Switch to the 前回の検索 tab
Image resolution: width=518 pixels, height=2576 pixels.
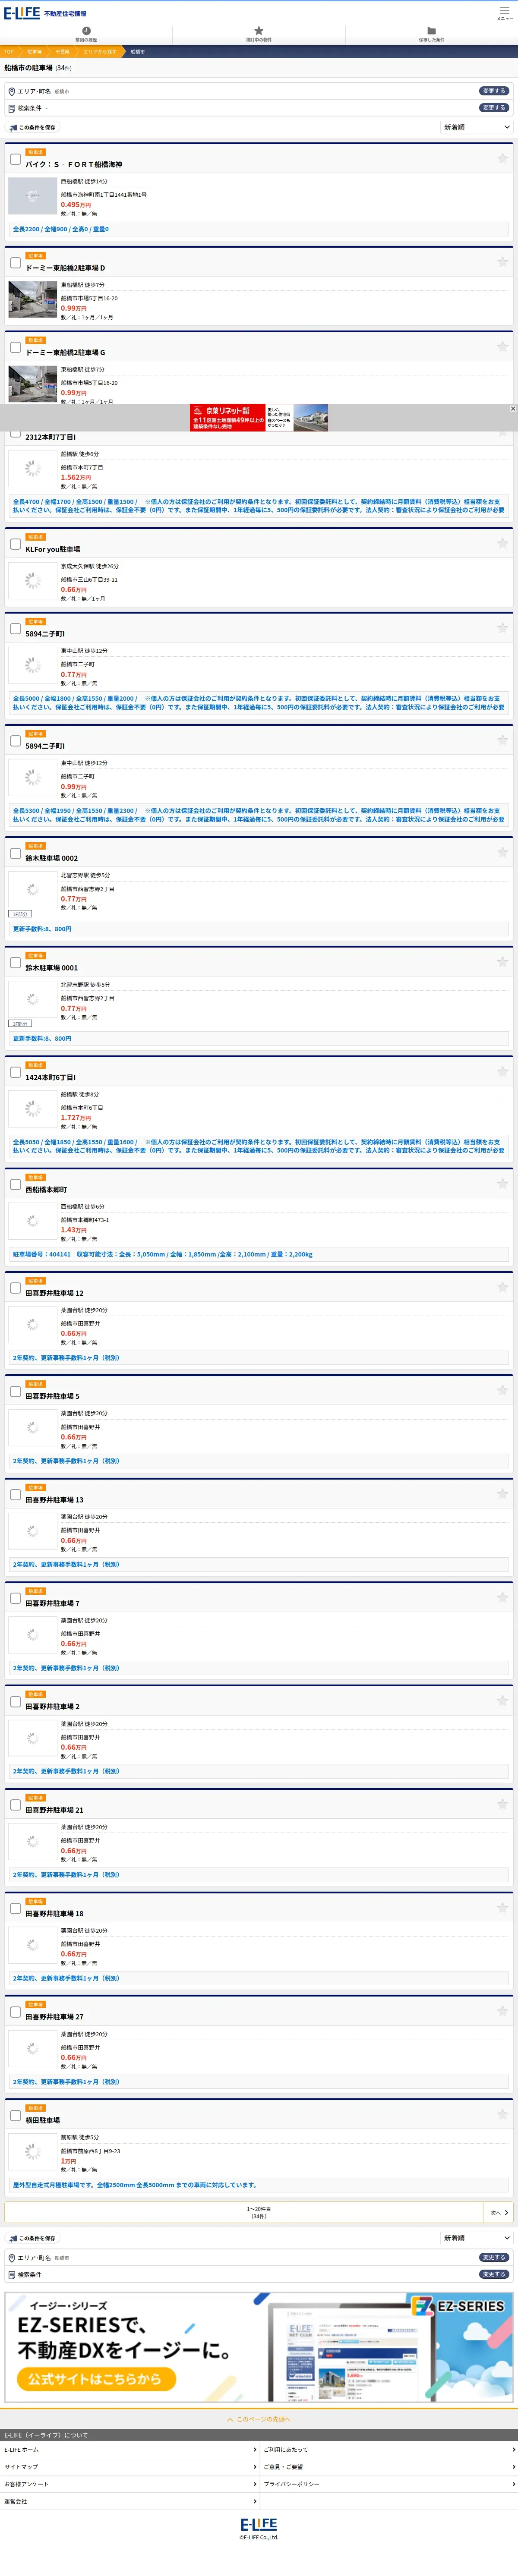coord(86,34)
